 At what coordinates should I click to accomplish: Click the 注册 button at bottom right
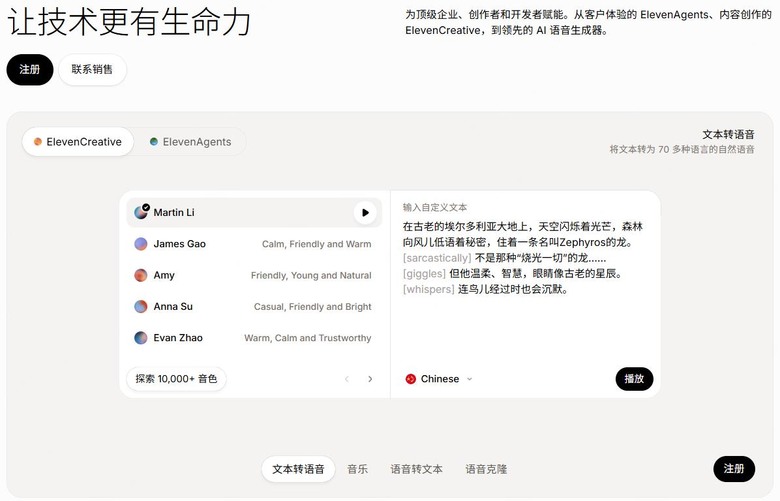coord(734,469)
